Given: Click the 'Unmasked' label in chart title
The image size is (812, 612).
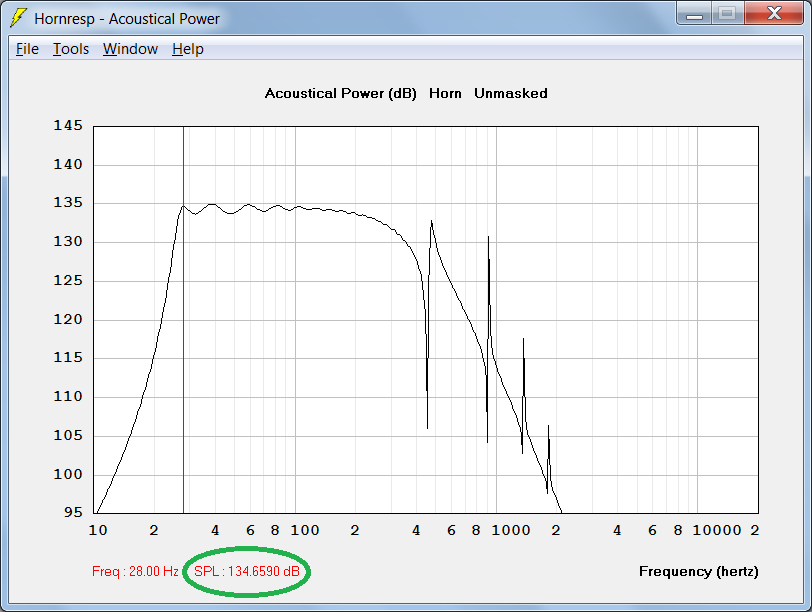Looking at the screenshot, I should pos(511,94).
